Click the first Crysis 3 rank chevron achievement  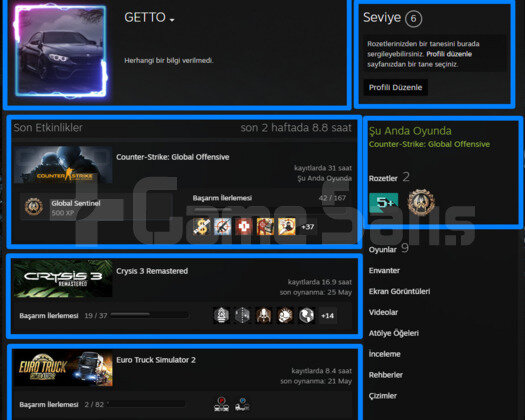point(222,316)
